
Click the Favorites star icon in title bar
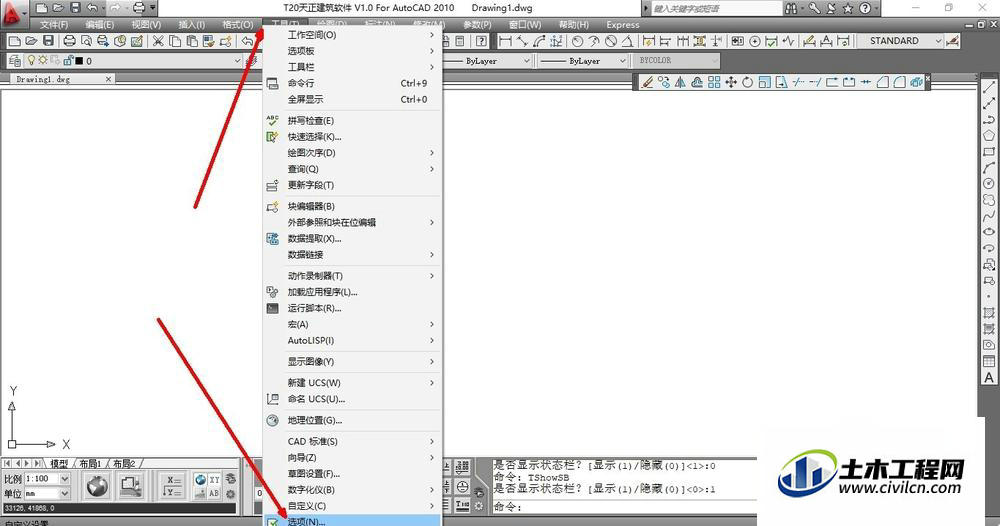(x=848, y=8)
